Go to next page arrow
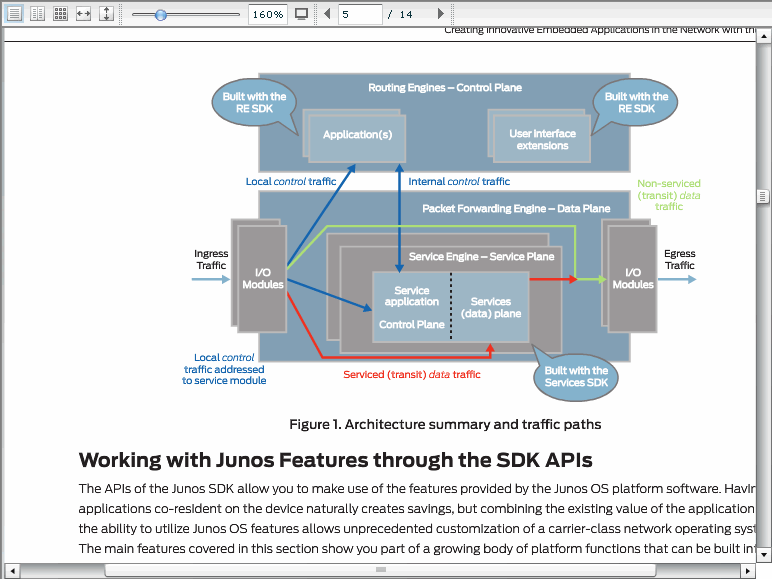772x579 pixels. coord(441,14)
